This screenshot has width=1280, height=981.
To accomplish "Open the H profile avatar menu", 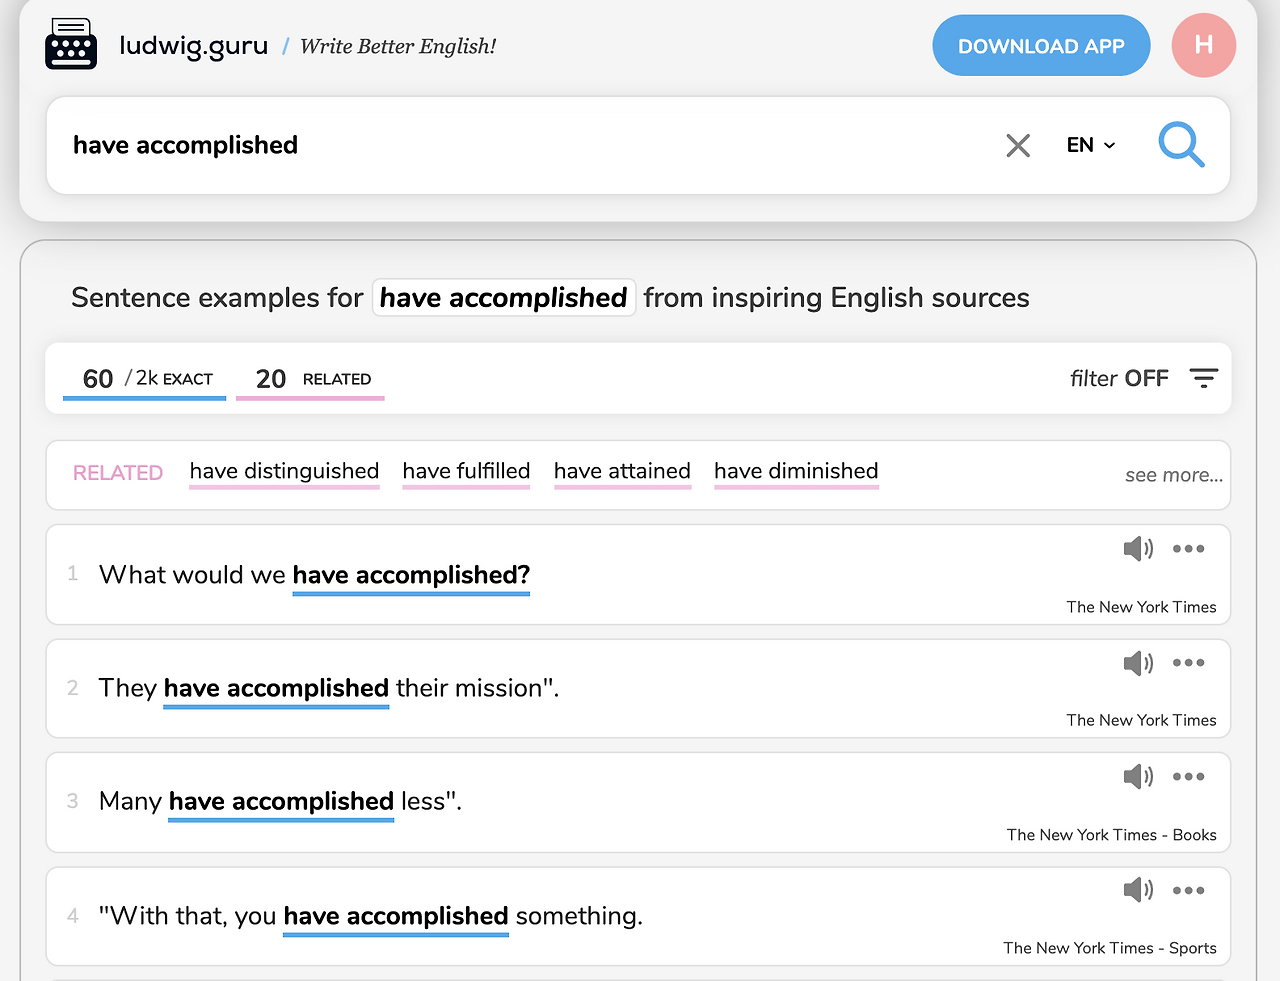I will pyautogui.click(x=1203, y=45).
